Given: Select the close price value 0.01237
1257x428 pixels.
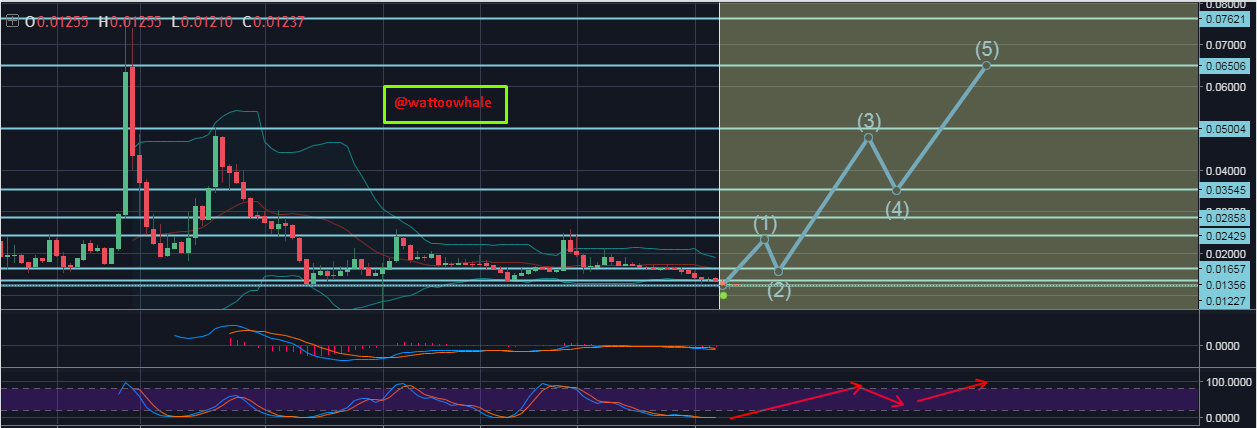Looking at the screenshot, I should [x=279, y=21].
